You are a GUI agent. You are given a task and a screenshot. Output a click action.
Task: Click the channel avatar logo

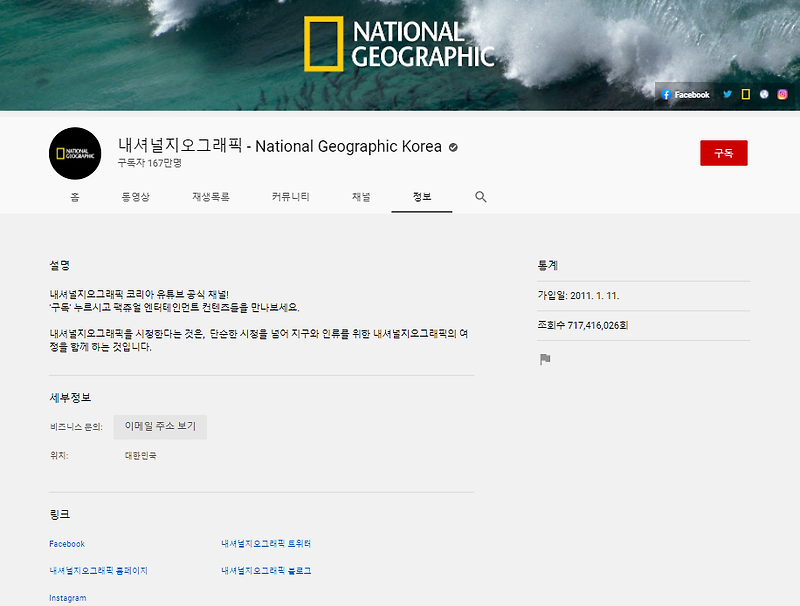click(x=75, y=154)
